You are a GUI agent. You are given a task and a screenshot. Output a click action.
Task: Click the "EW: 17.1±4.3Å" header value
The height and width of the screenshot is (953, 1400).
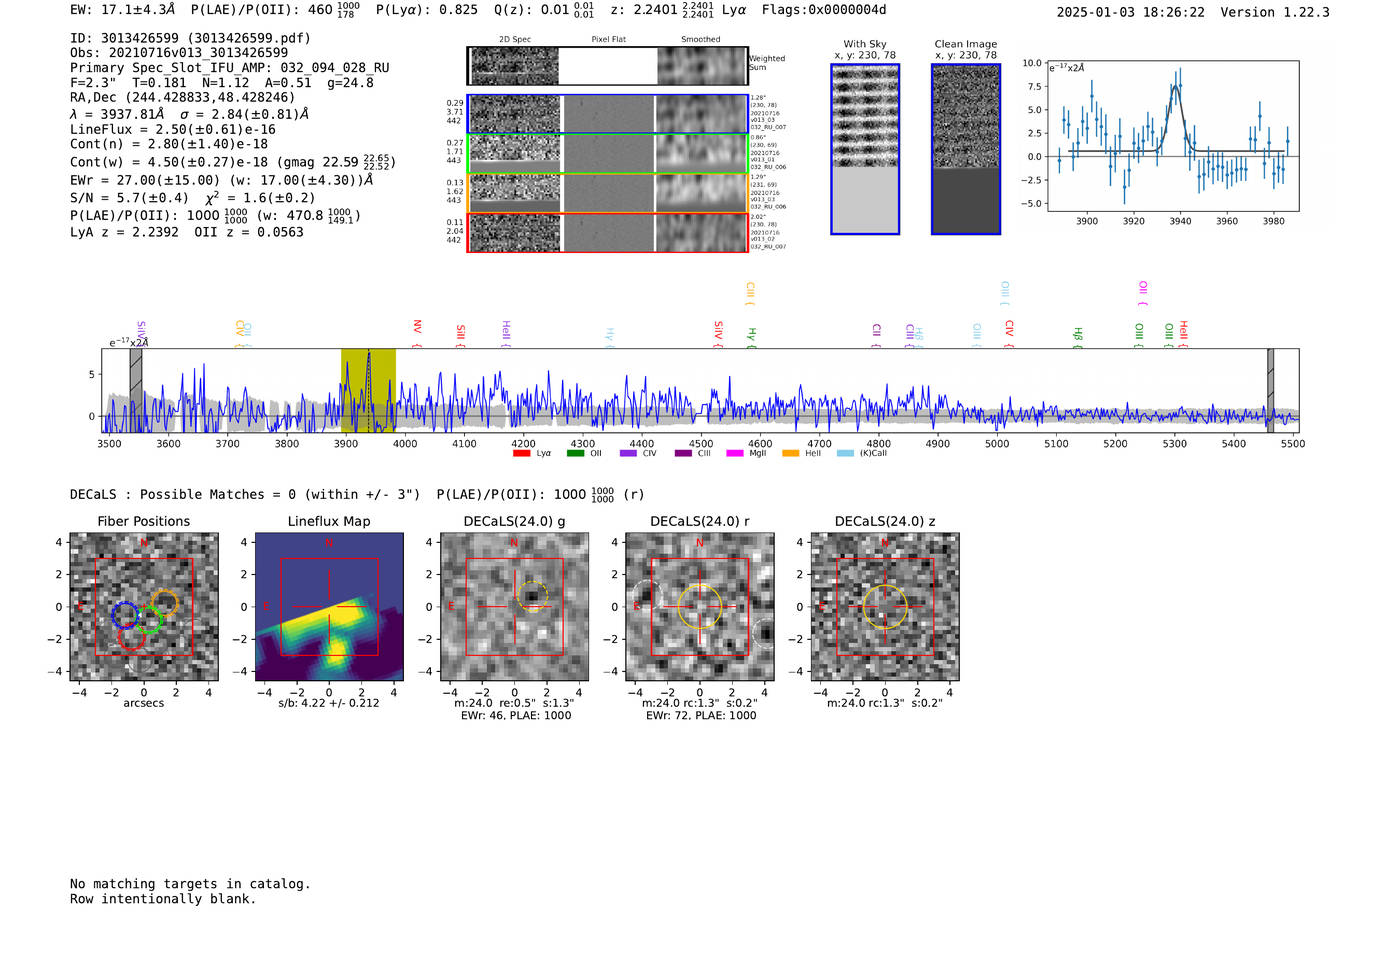[123, 10]
